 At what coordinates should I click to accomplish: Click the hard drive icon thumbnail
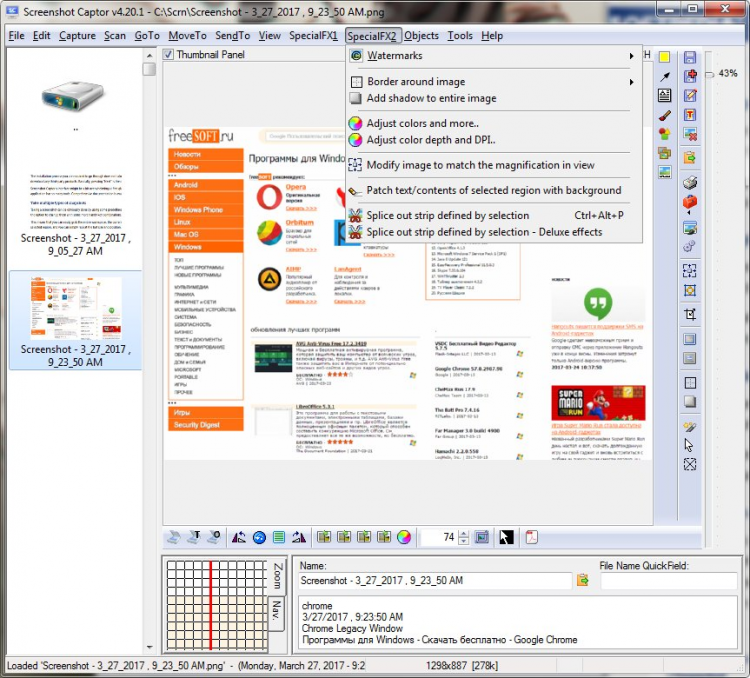click(73, 97)
